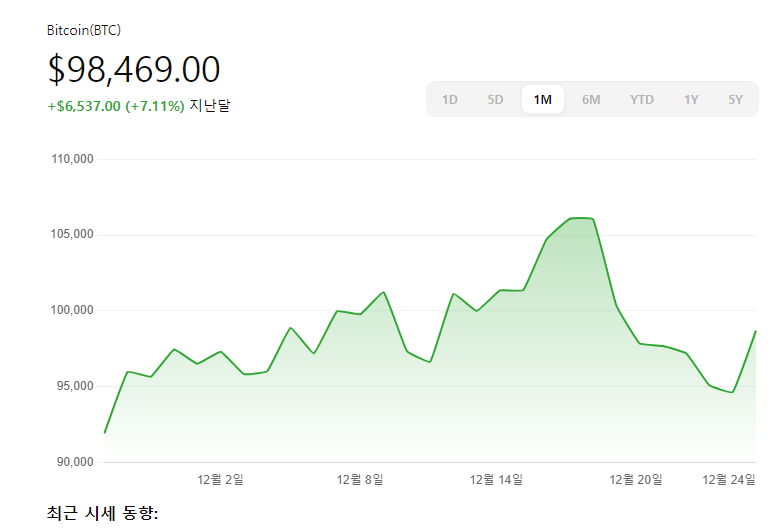
Task: Choose the YTD range tab
Action: pos(641,99)
